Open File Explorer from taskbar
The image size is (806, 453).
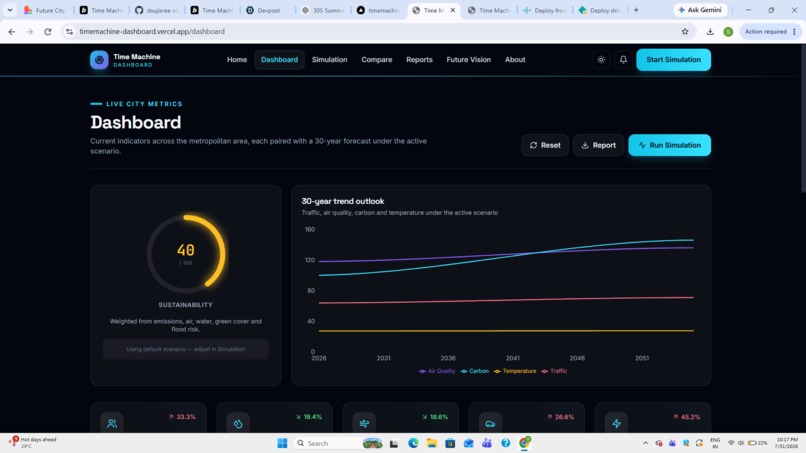pyautogui.click(x=432, y=443)
